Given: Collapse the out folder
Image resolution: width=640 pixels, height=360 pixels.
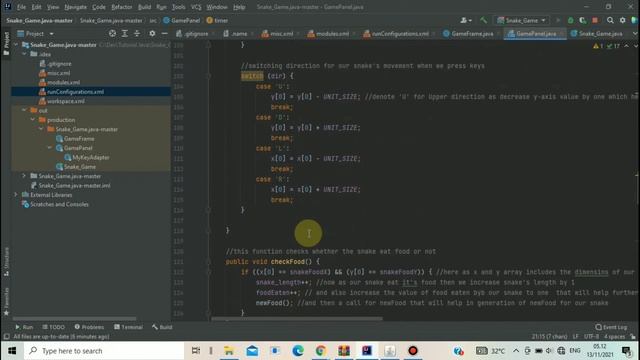Looking at the screenshot, I should (24, 110).
